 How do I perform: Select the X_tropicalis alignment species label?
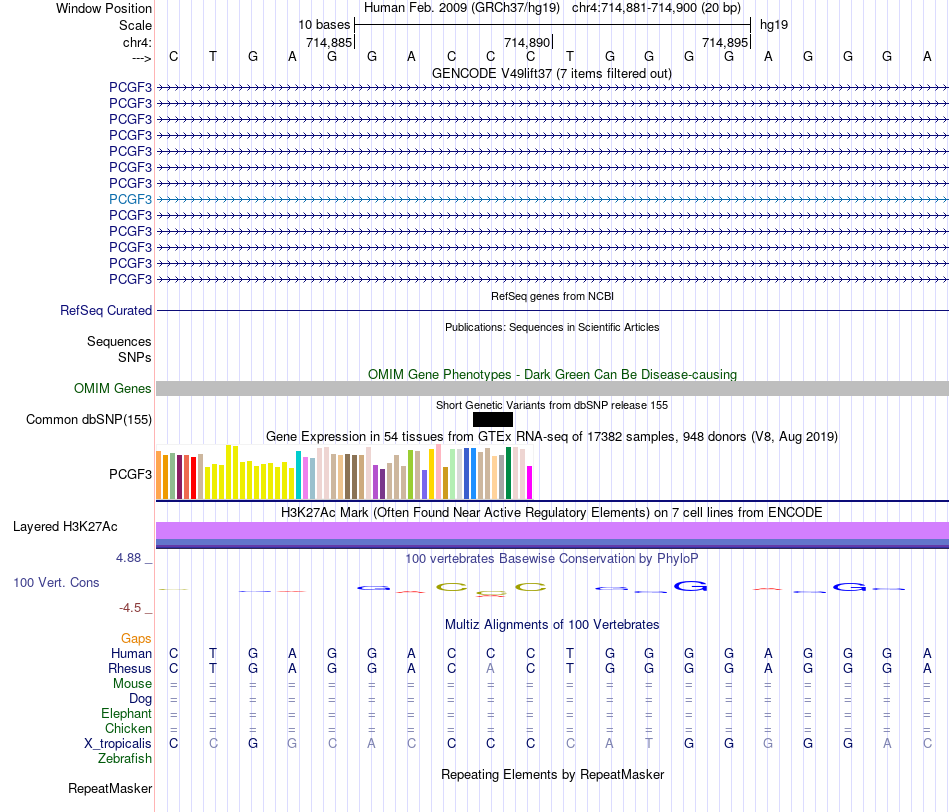[x=118, y=744]
